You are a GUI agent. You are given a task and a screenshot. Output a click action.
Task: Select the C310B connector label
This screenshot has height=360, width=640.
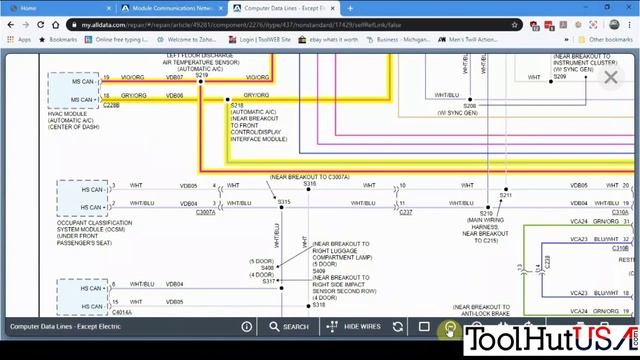pos(620,248)
